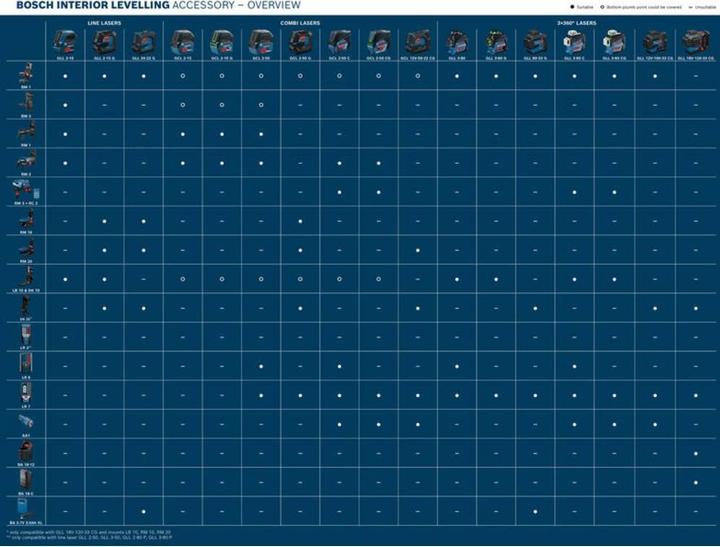Click the BA 18-C dot under GLL 18V-120-33 CG
This screenshot has height=547, width=720.
coord(696,483)
